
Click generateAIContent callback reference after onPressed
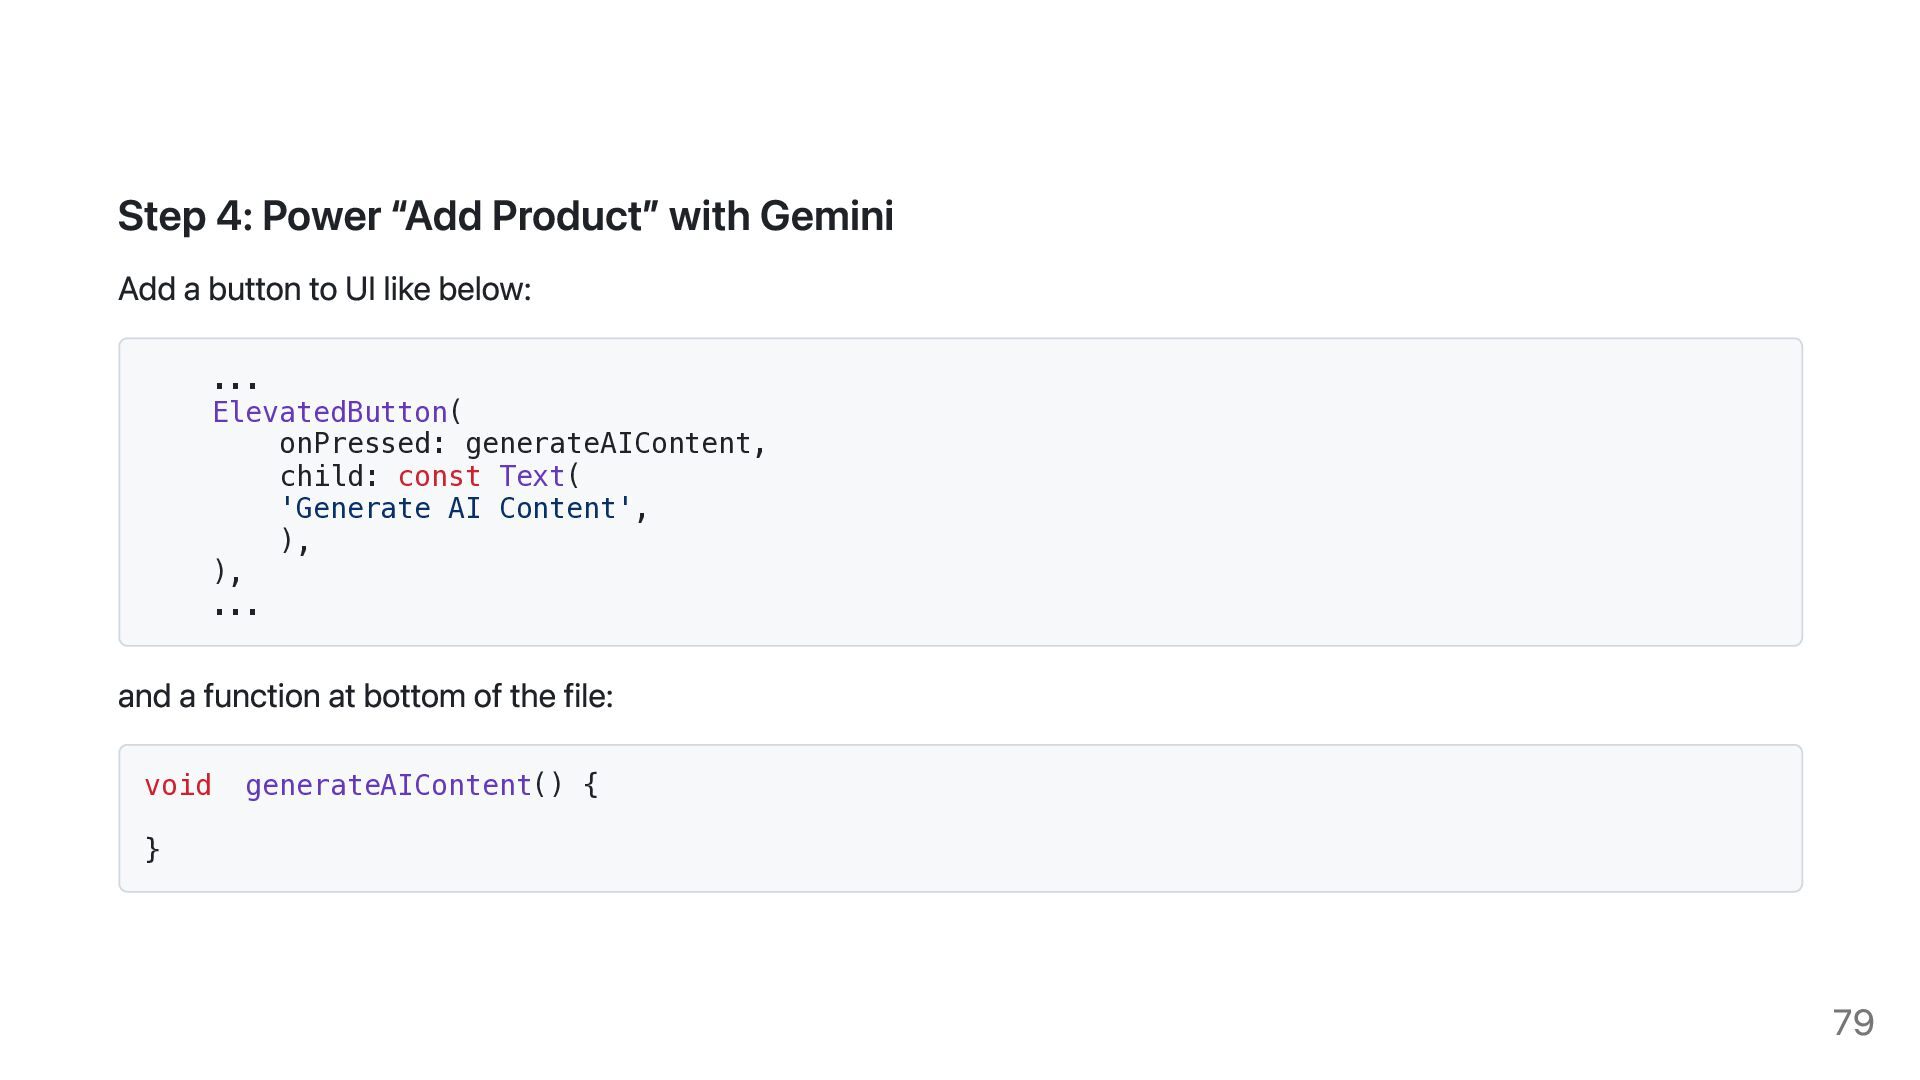[x=607, y=444]
